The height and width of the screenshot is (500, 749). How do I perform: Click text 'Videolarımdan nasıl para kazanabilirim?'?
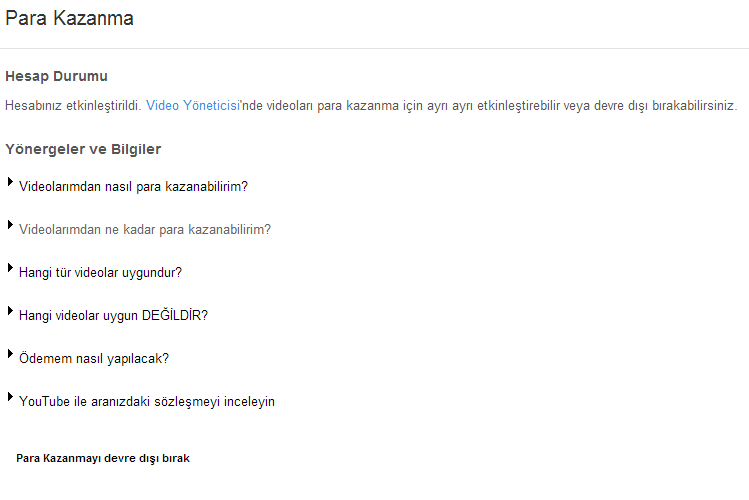(133, 187)
